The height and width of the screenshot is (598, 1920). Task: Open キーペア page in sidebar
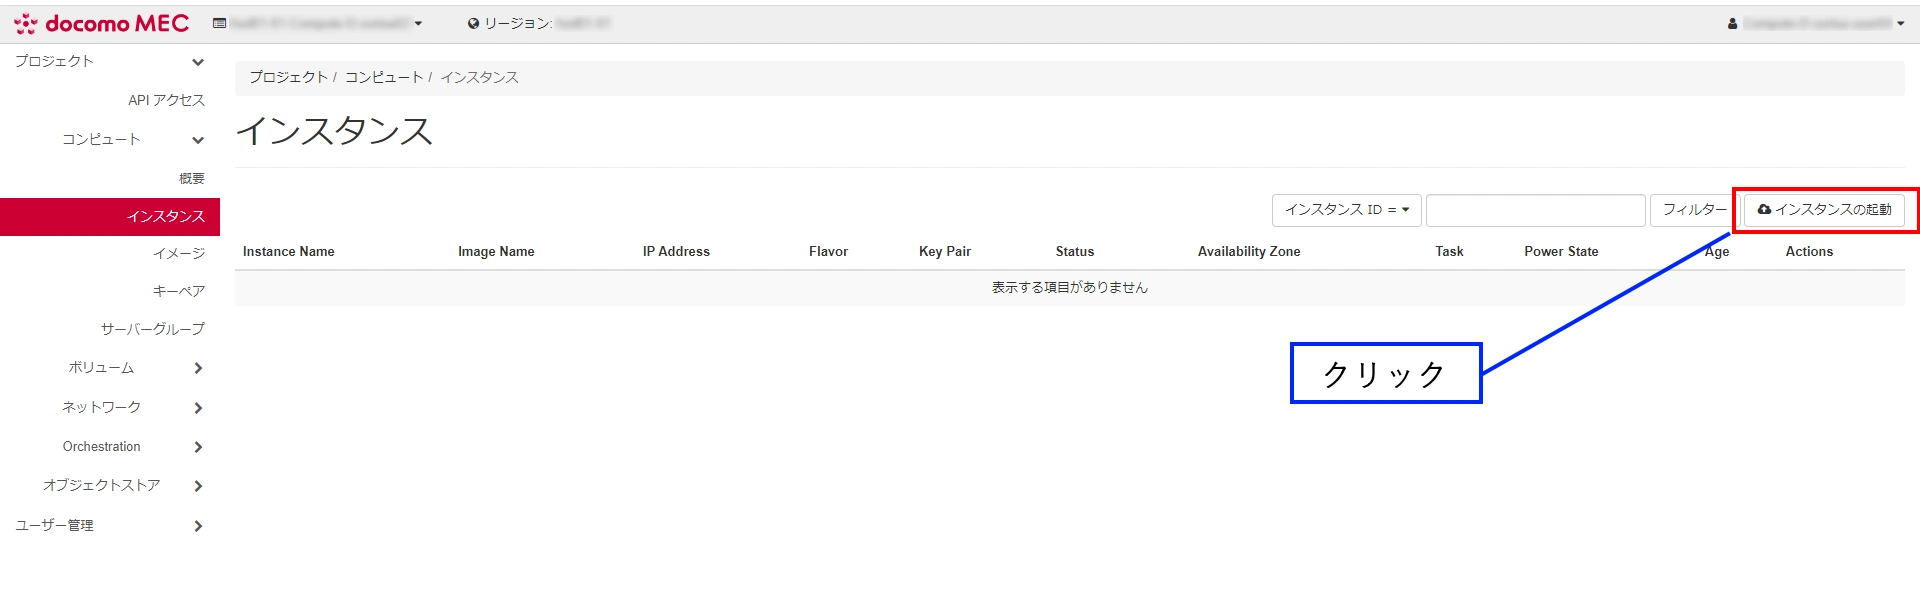pyautogui.click(x=178, y=291)
